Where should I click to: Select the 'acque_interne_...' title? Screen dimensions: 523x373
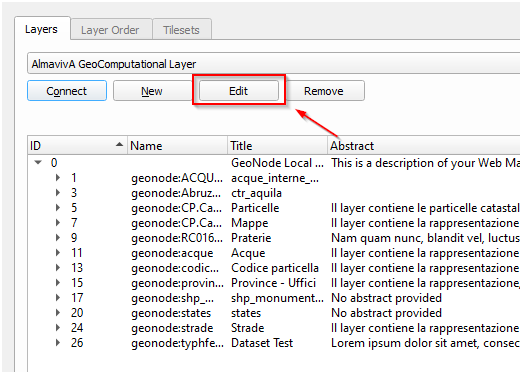(x=275, y=178)
